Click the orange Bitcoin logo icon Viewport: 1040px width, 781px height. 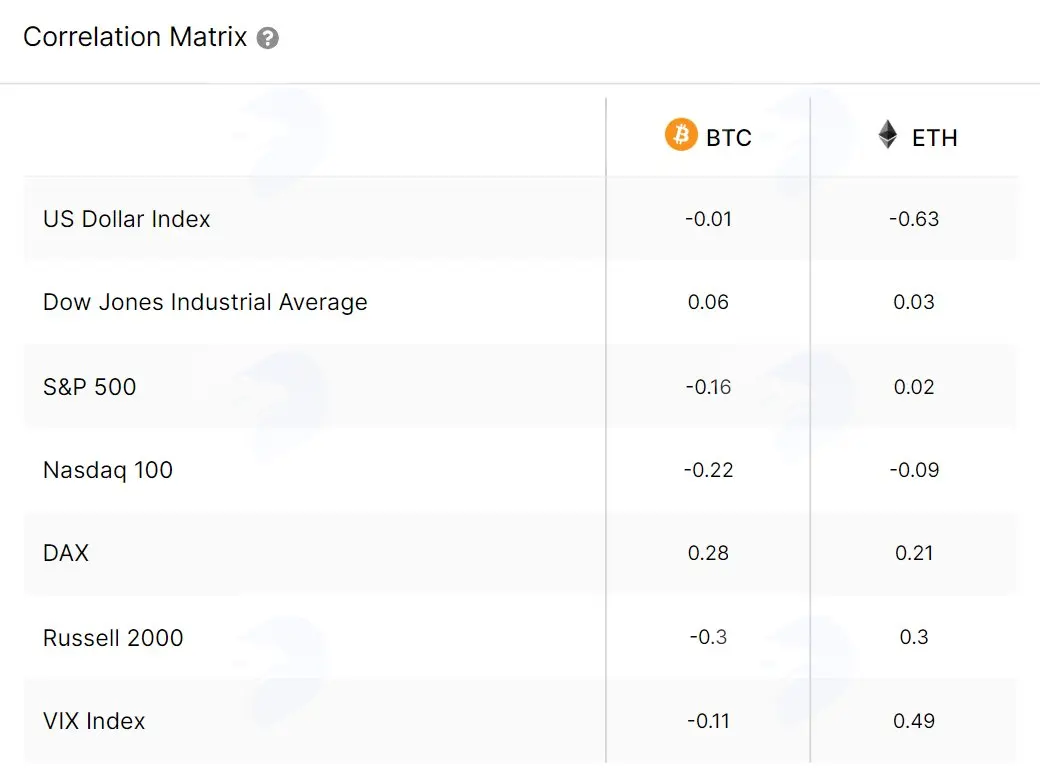point(681,135)
